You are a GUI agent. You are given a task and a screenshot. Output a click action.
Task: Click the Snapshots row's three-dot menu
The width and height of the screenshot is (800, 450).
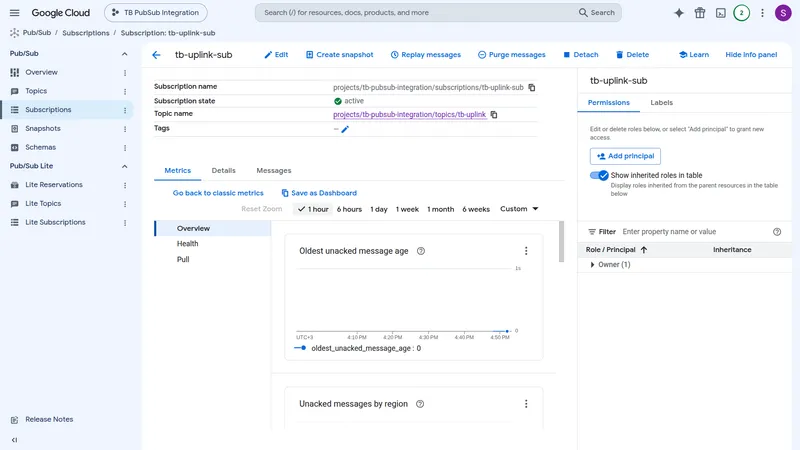pos(125,129)
